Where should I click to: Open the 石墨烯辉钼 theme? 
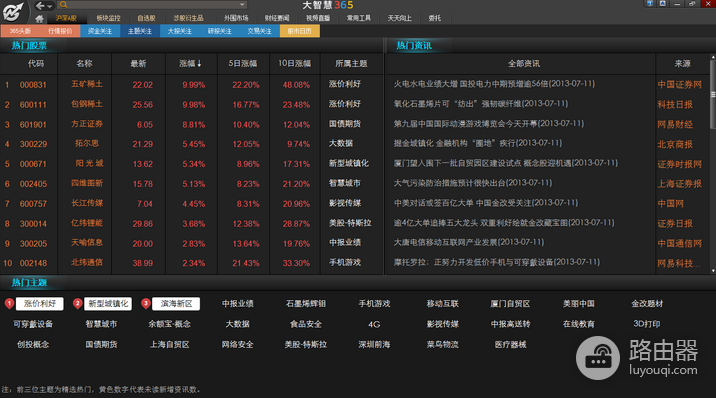point(305,304)
